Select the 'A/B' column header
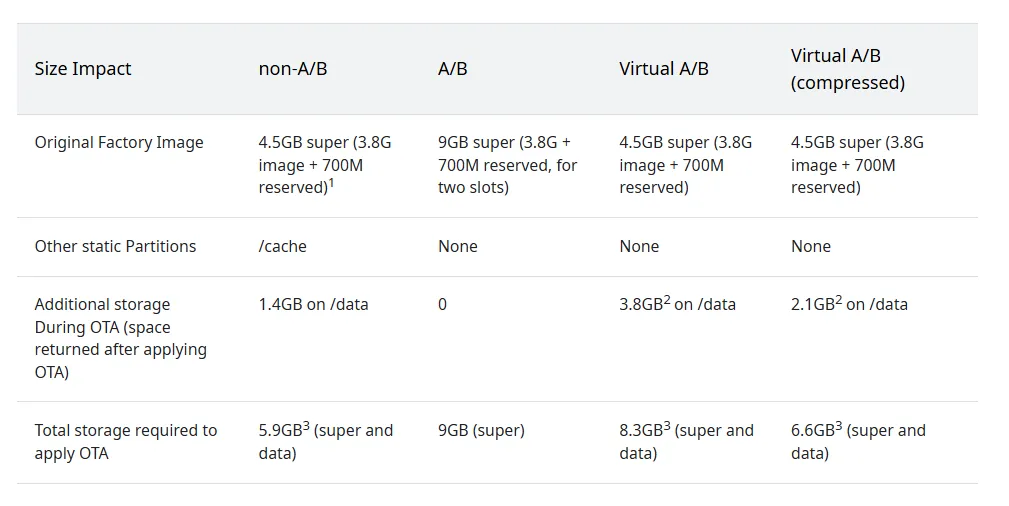This screenshot has width=1009, height=506. 453,69
